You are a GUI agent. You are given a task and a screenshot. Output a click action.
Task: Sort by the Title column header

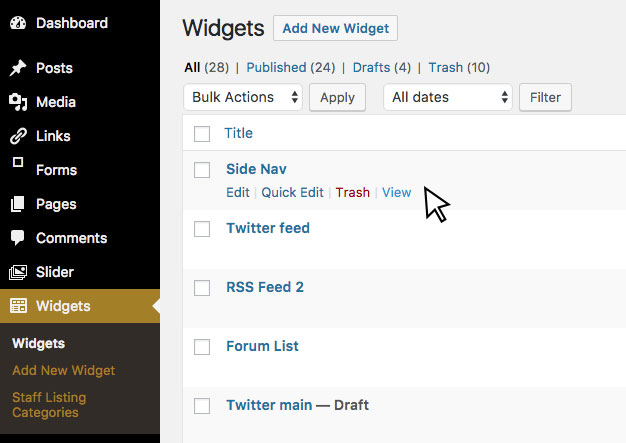click(238, 133)
